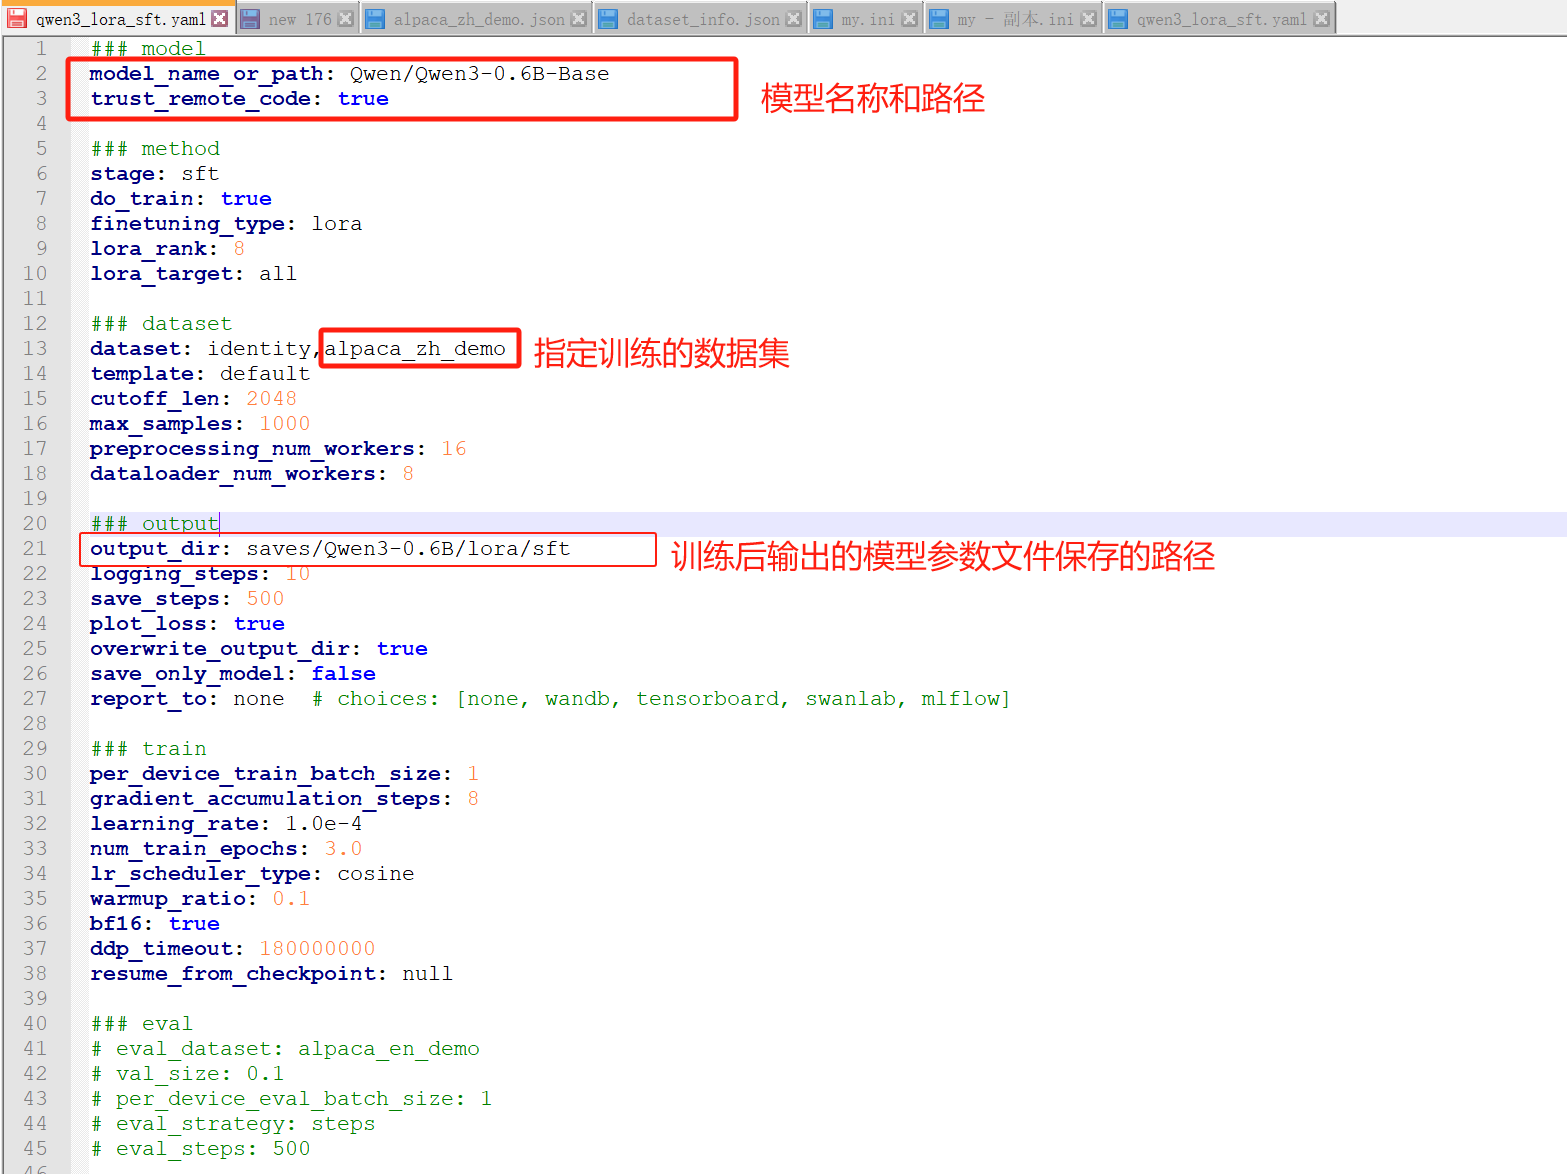This screenshot has width=1567, height=1174.
Task: Click line number 21 in the margin
Action: pos(35,548)
